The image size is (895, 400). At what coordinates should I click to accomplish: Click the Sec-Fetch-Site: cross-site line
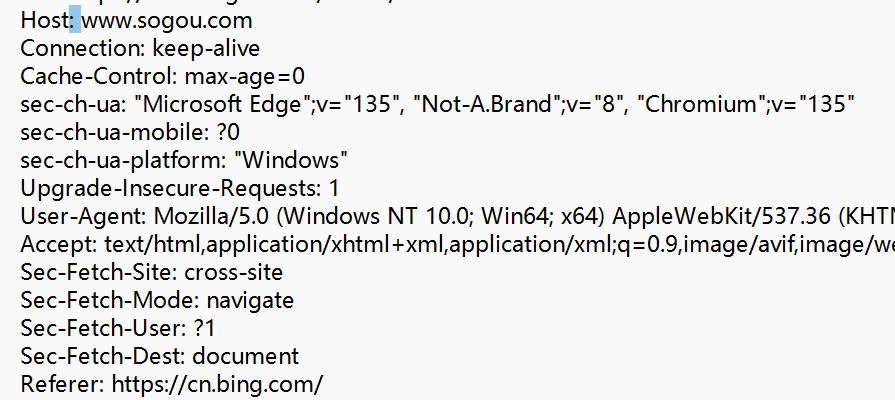point(152,272)
